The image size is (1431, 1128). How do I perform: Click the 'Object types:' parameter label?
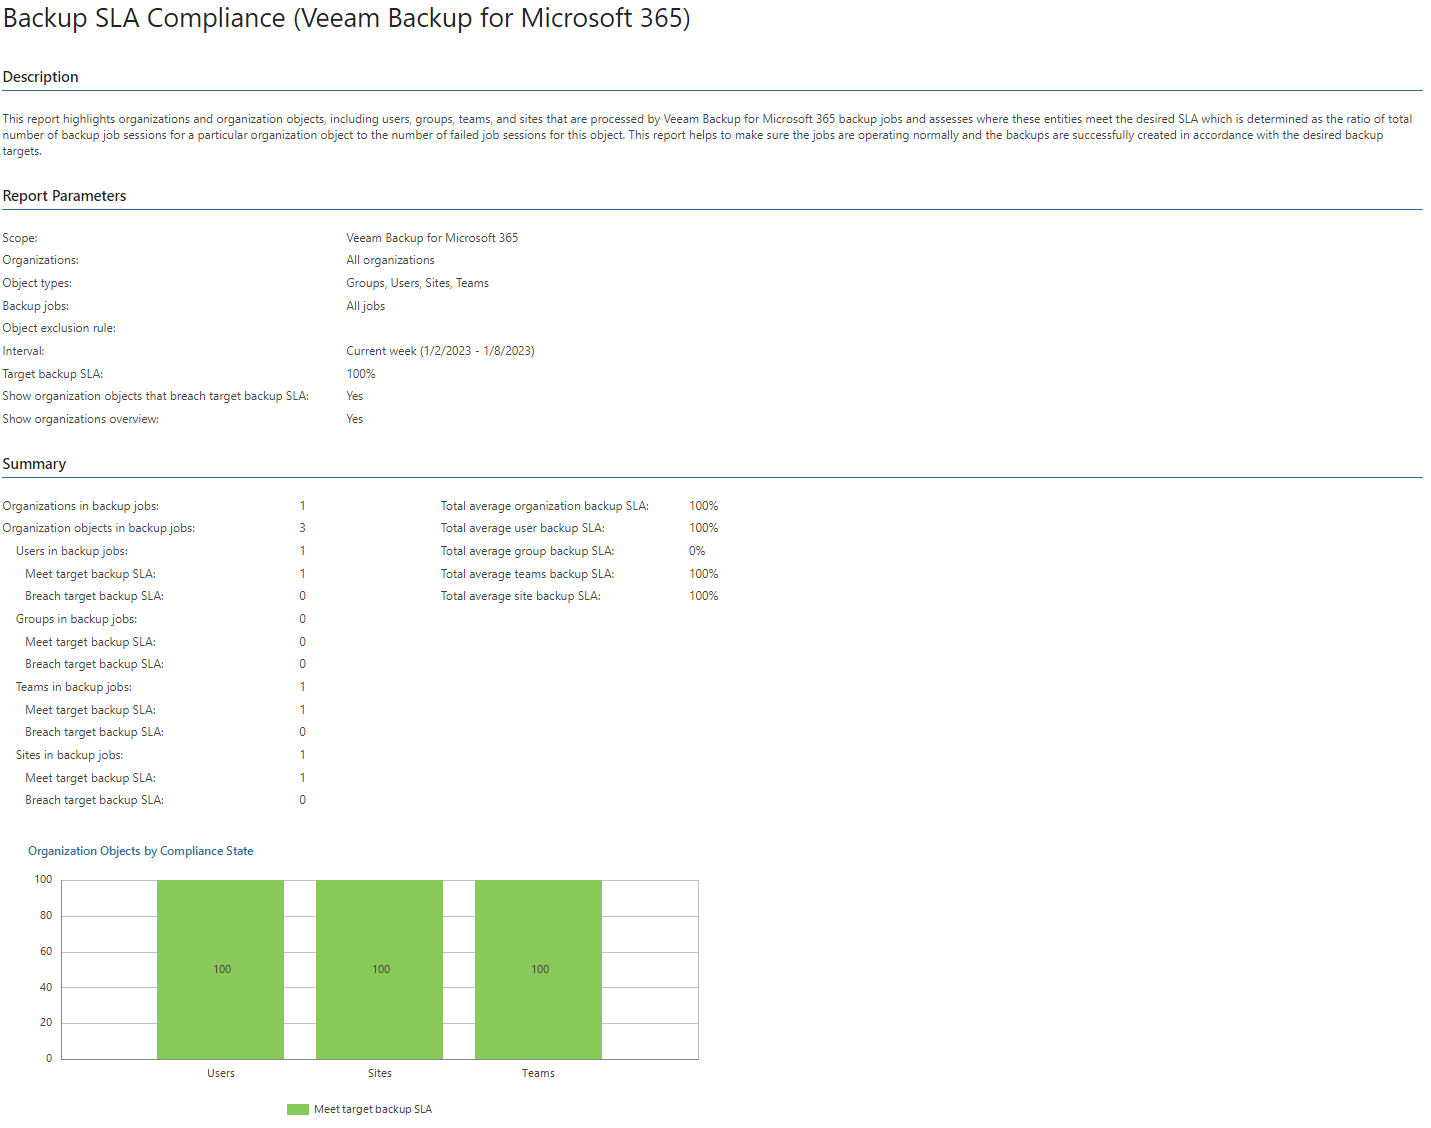click(37, 283)
